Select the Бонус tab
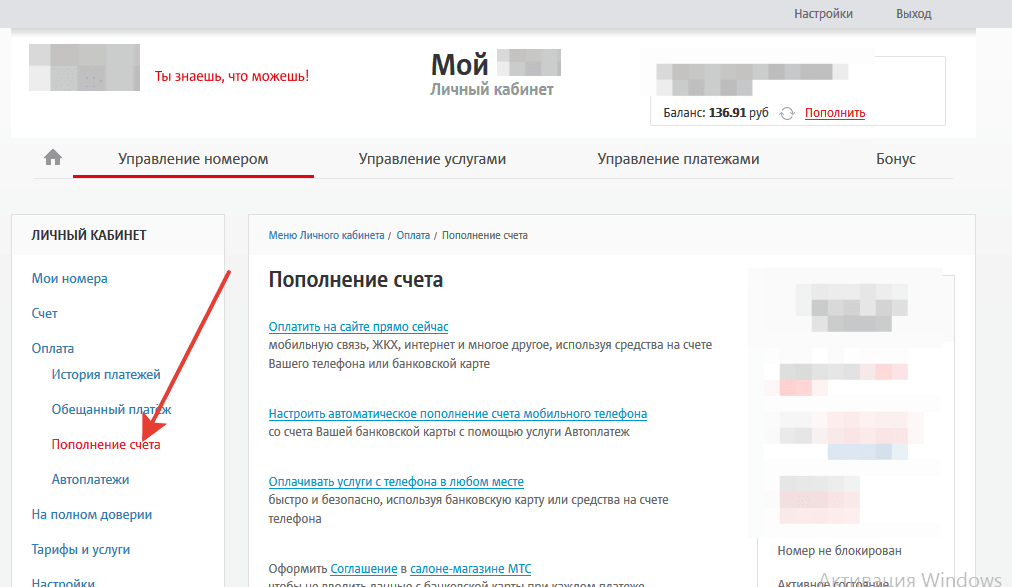The image size is (1012, 587). point(895,159)
